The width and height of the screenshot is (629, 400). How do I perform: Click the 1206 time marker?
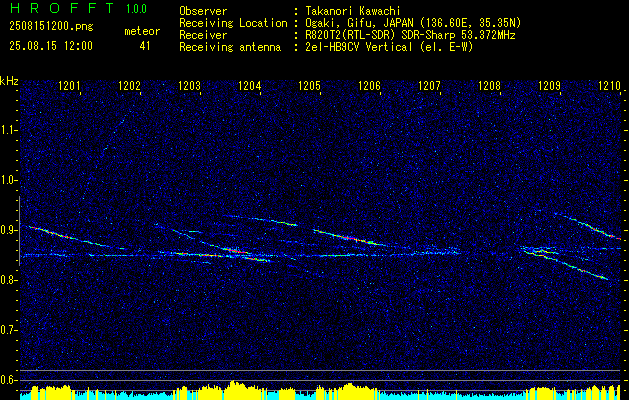point(369,85)
